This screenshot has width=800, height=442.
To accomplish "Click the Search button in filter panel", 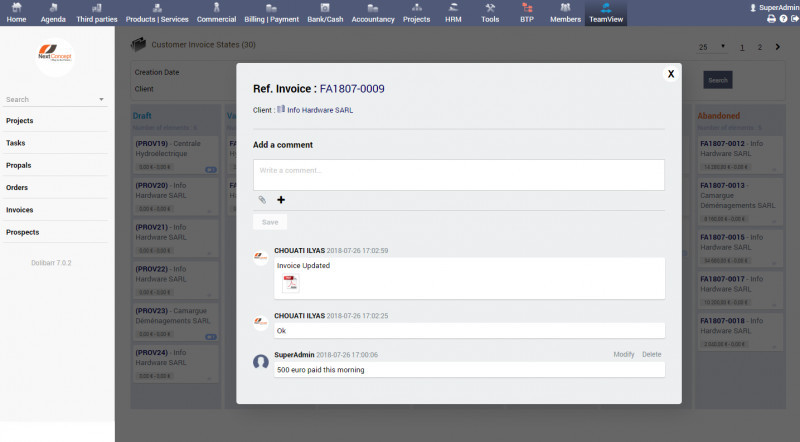I will 718,80.
